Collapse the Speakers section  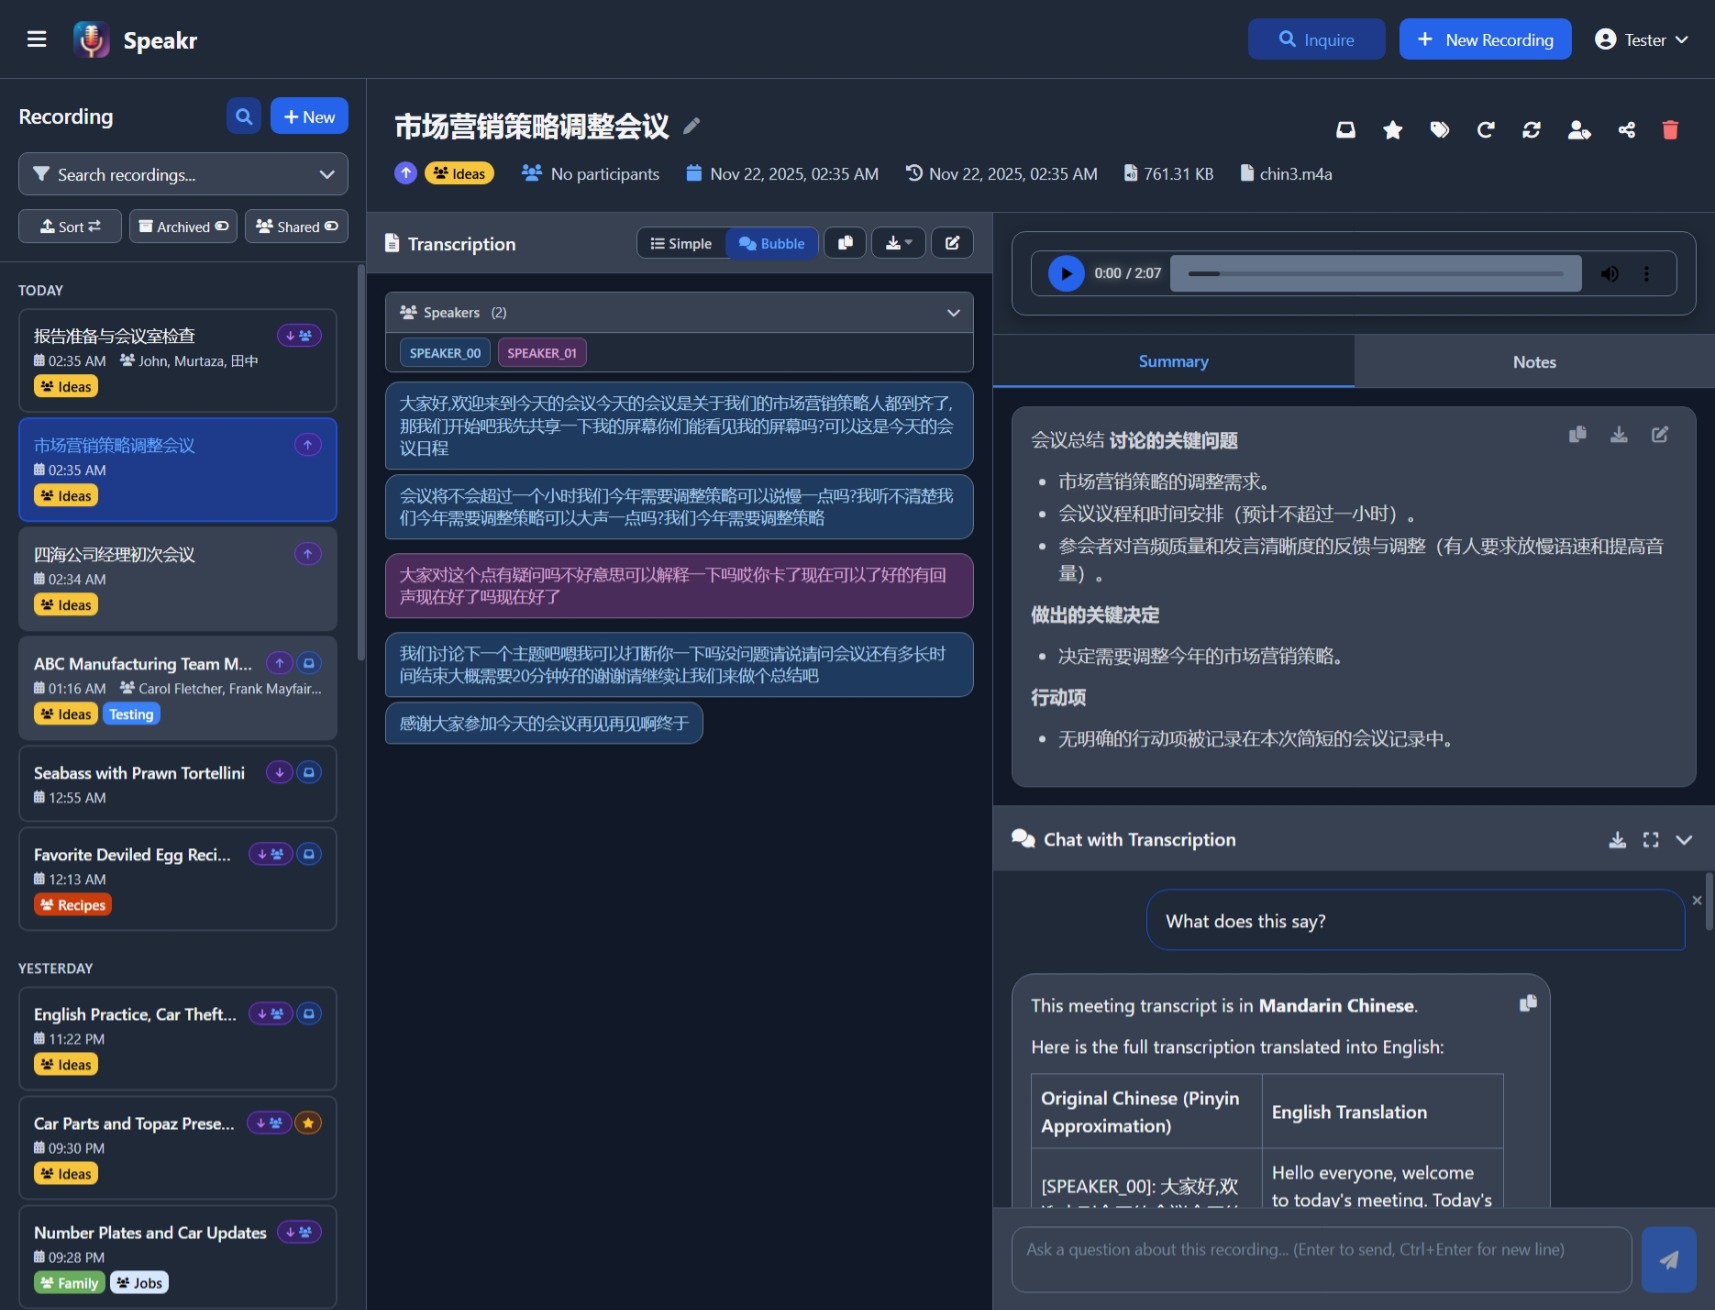[x=953, y=313]
